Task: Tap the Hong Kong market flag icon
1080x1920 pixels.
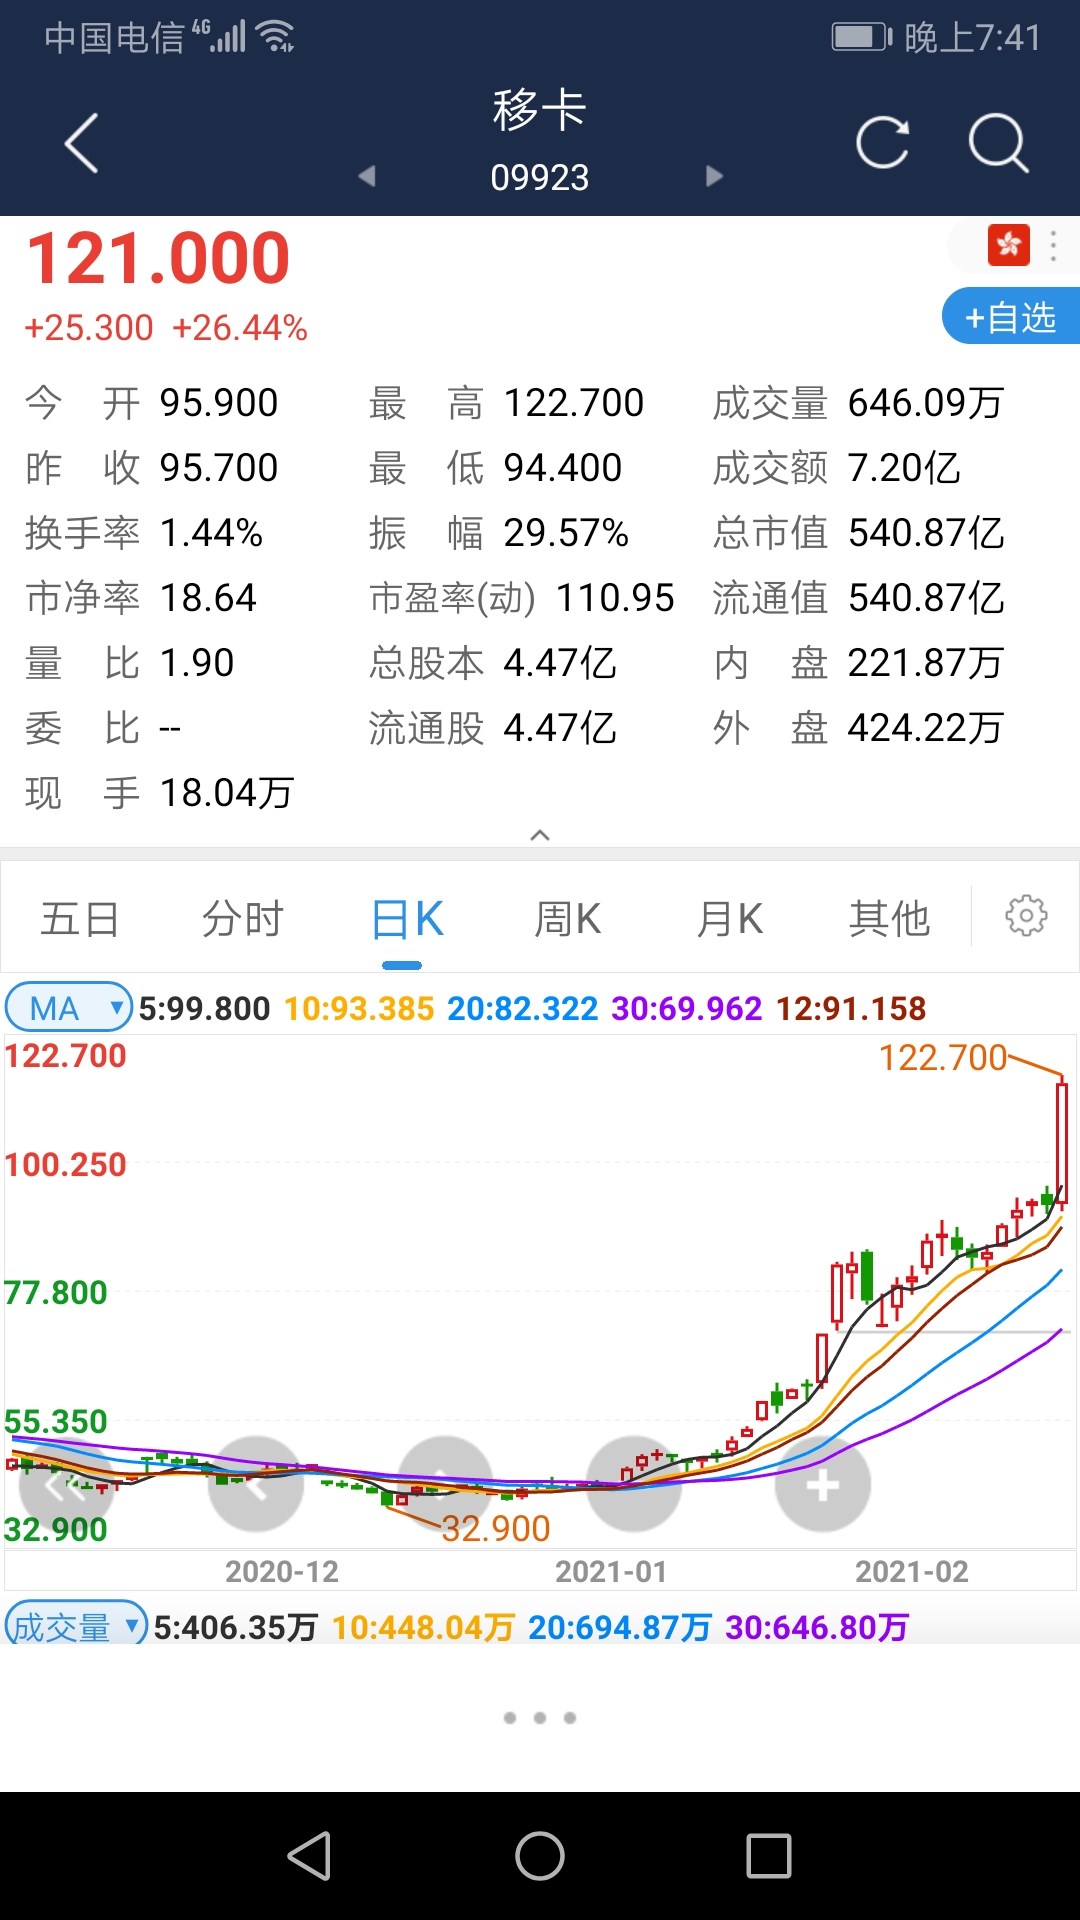Action: (x=1008, y=245)
